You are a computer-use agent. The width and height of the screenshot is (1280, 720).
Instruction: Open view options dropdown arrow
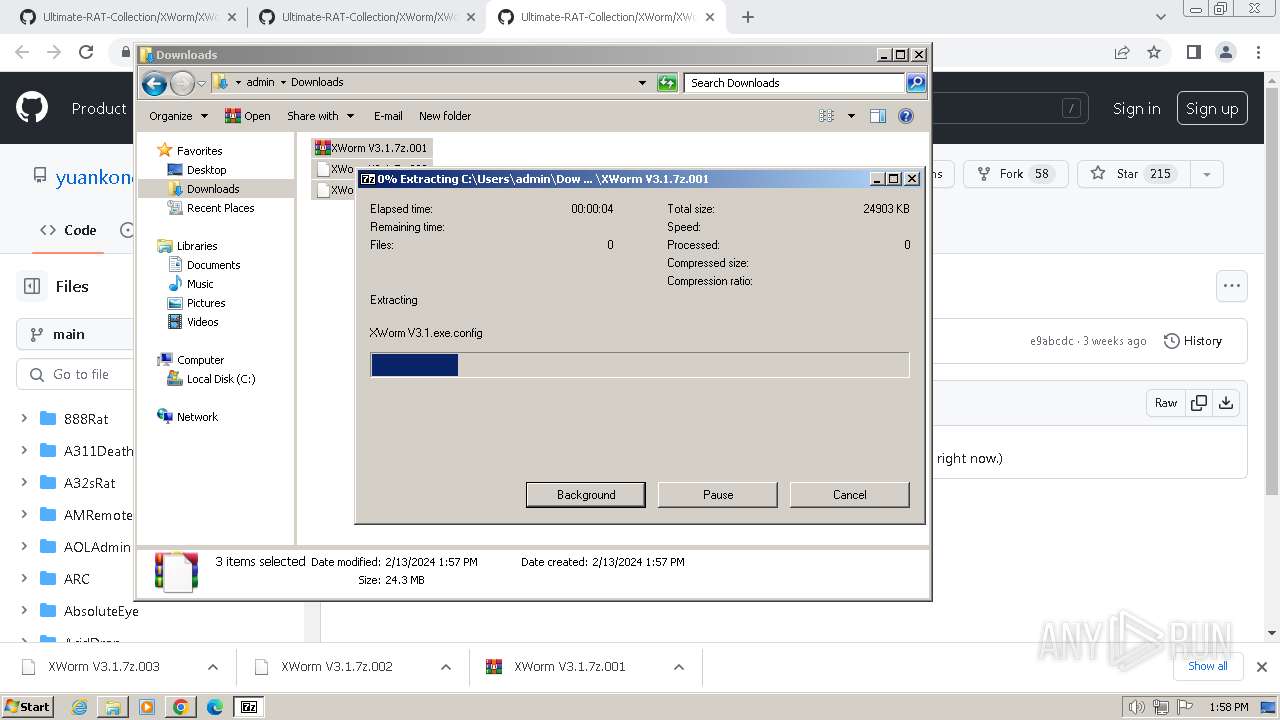[851, 116]
